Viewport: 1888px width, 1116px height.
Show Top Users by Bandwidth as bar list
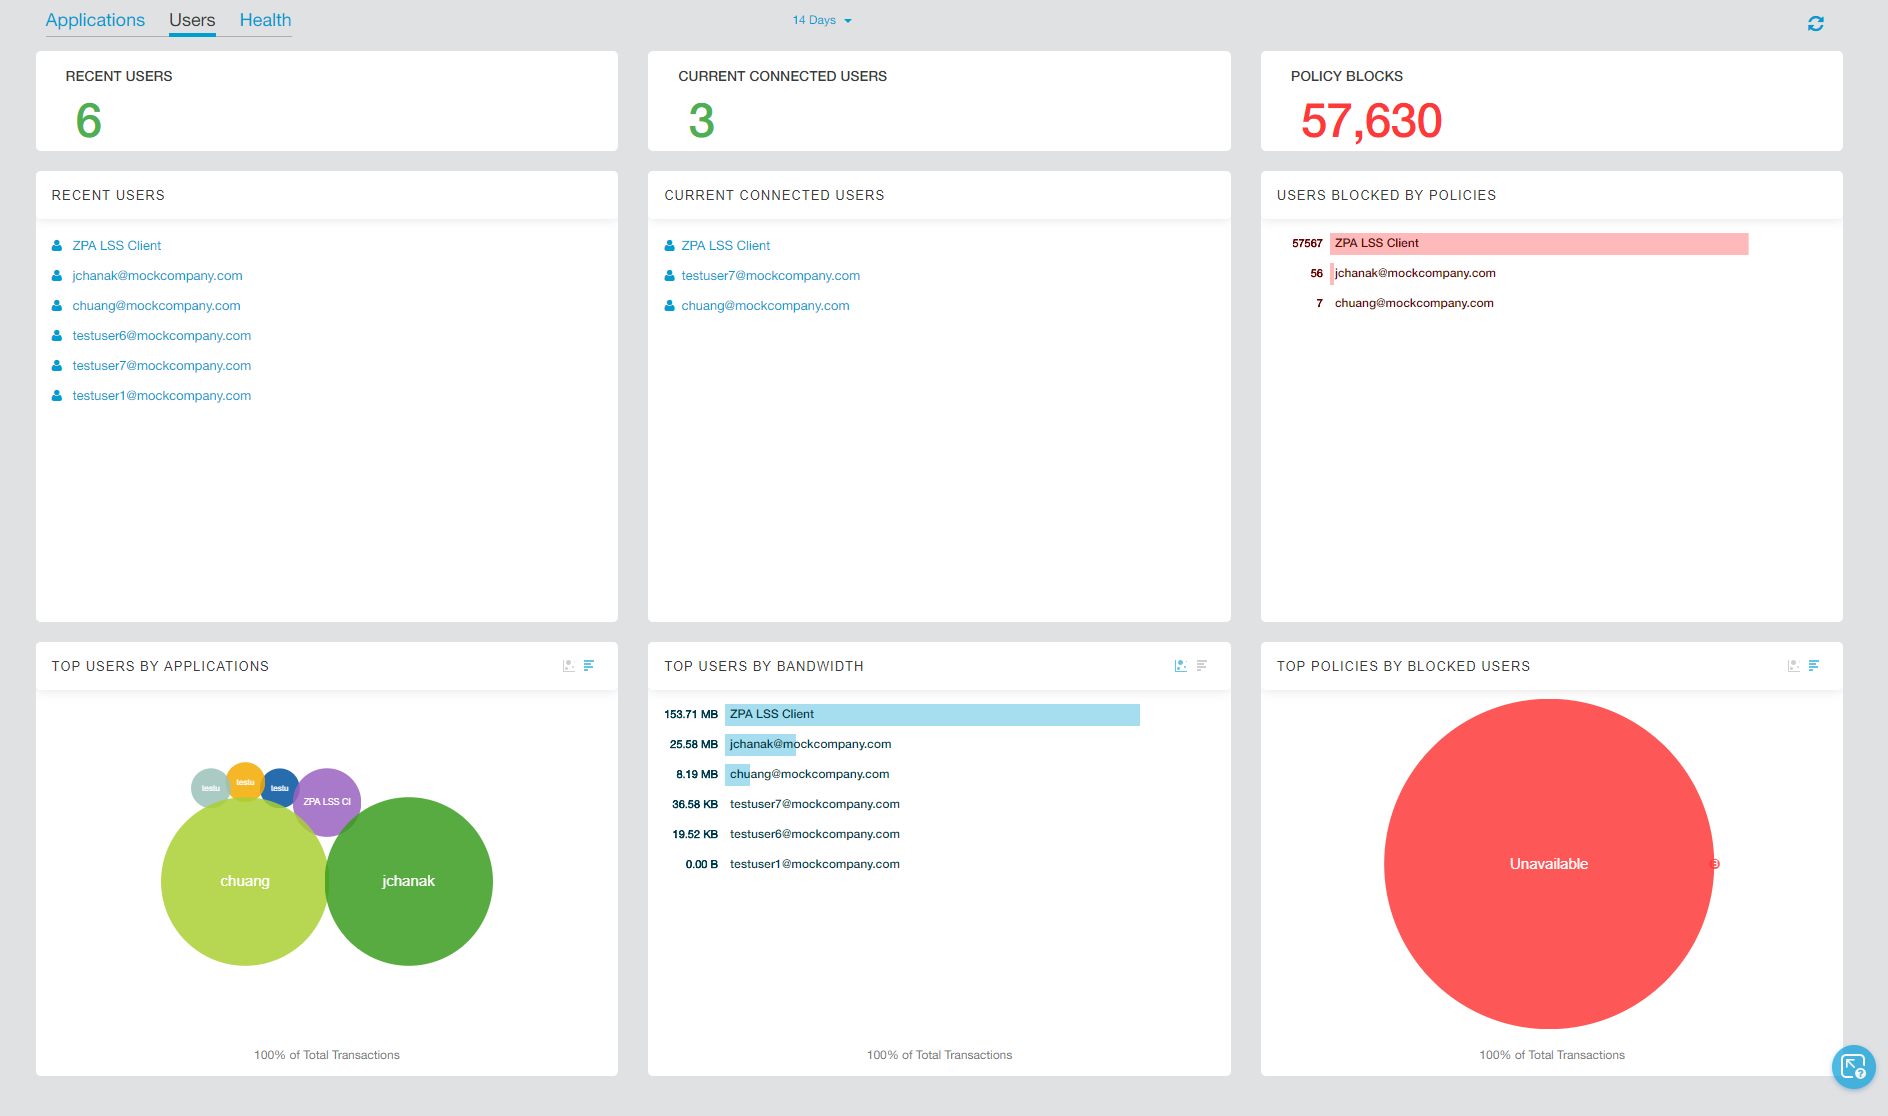(x=1202, y=666)
